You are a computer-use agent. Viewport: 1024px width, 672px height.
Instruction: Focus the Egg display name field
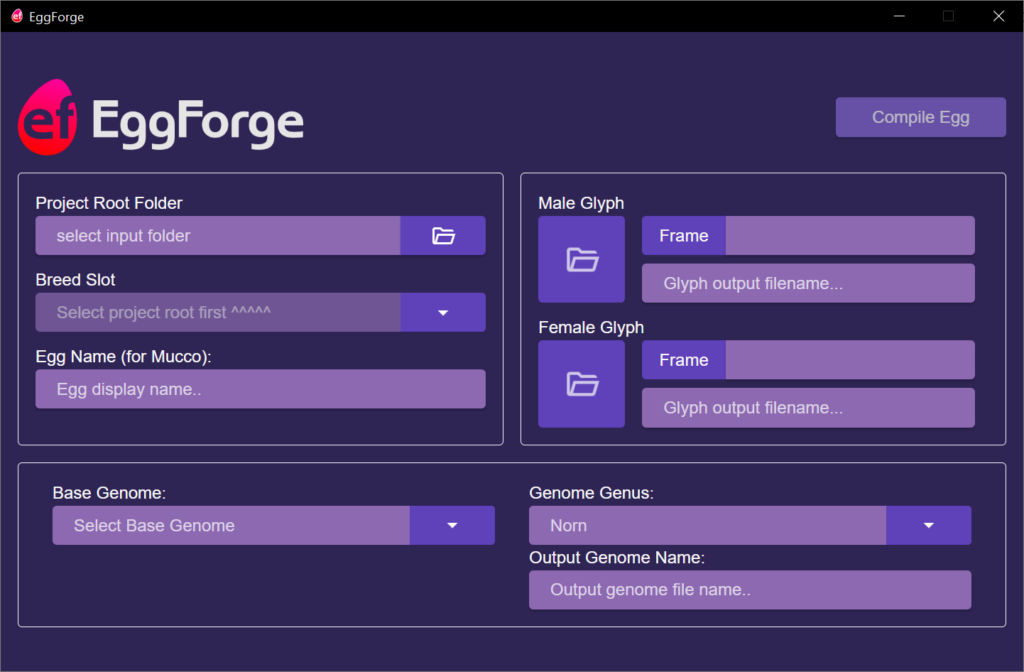[261, 389]
